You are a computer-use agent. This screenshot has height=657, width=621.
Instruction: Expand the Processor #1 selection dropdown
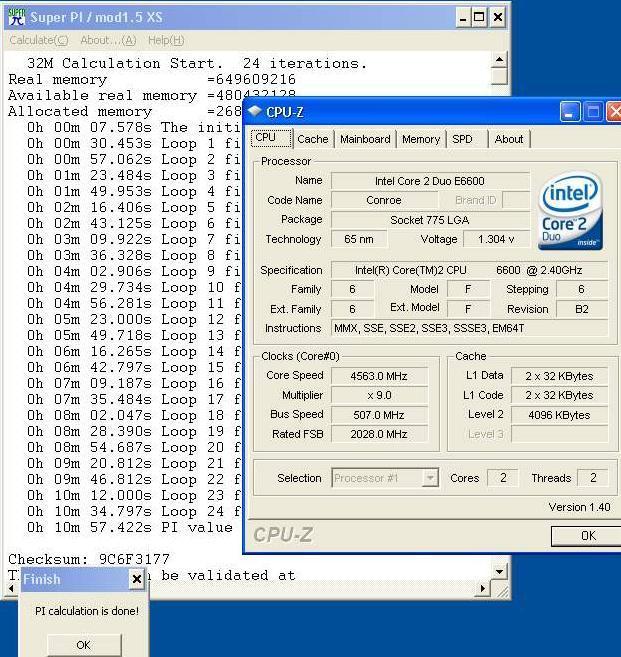430,478
